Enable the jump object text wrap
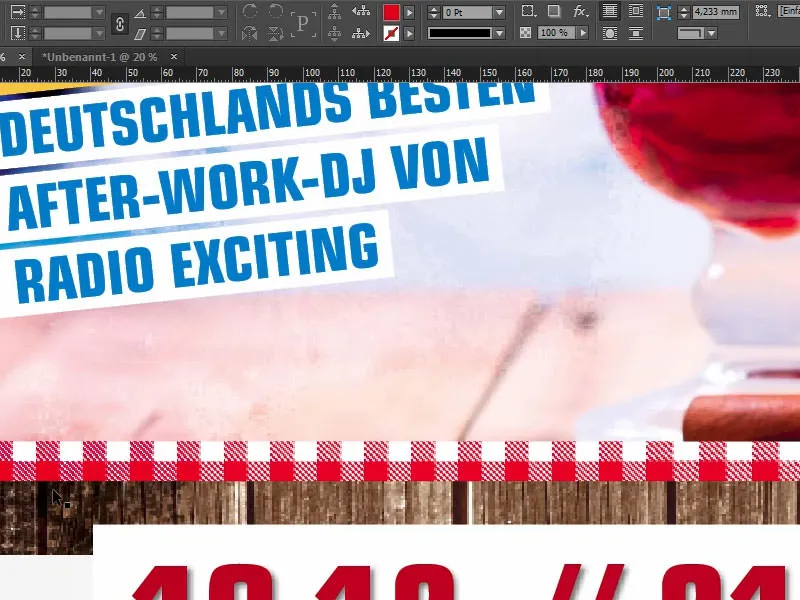The height and width of the screenshot is (600, 800). [x=636, y=34]
